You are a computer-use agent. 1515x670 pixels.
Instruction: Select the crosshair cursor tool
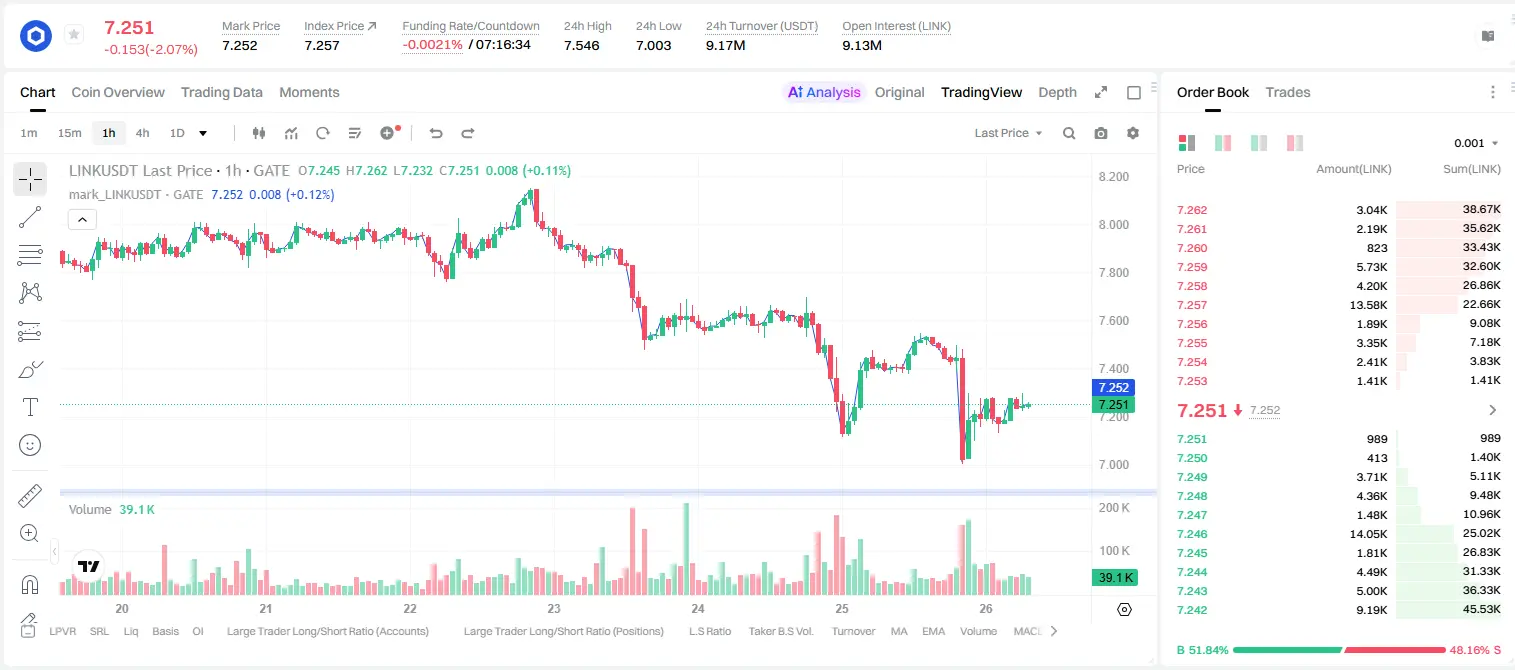pyautogui.click(x=30, y=179)
